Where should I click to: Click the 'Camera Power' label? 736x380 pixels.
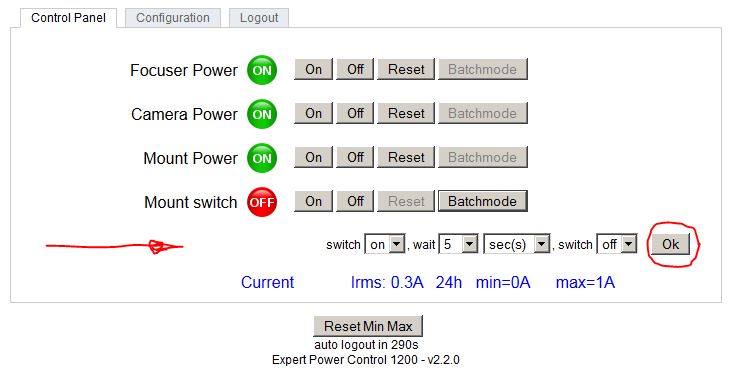[184, 114]
